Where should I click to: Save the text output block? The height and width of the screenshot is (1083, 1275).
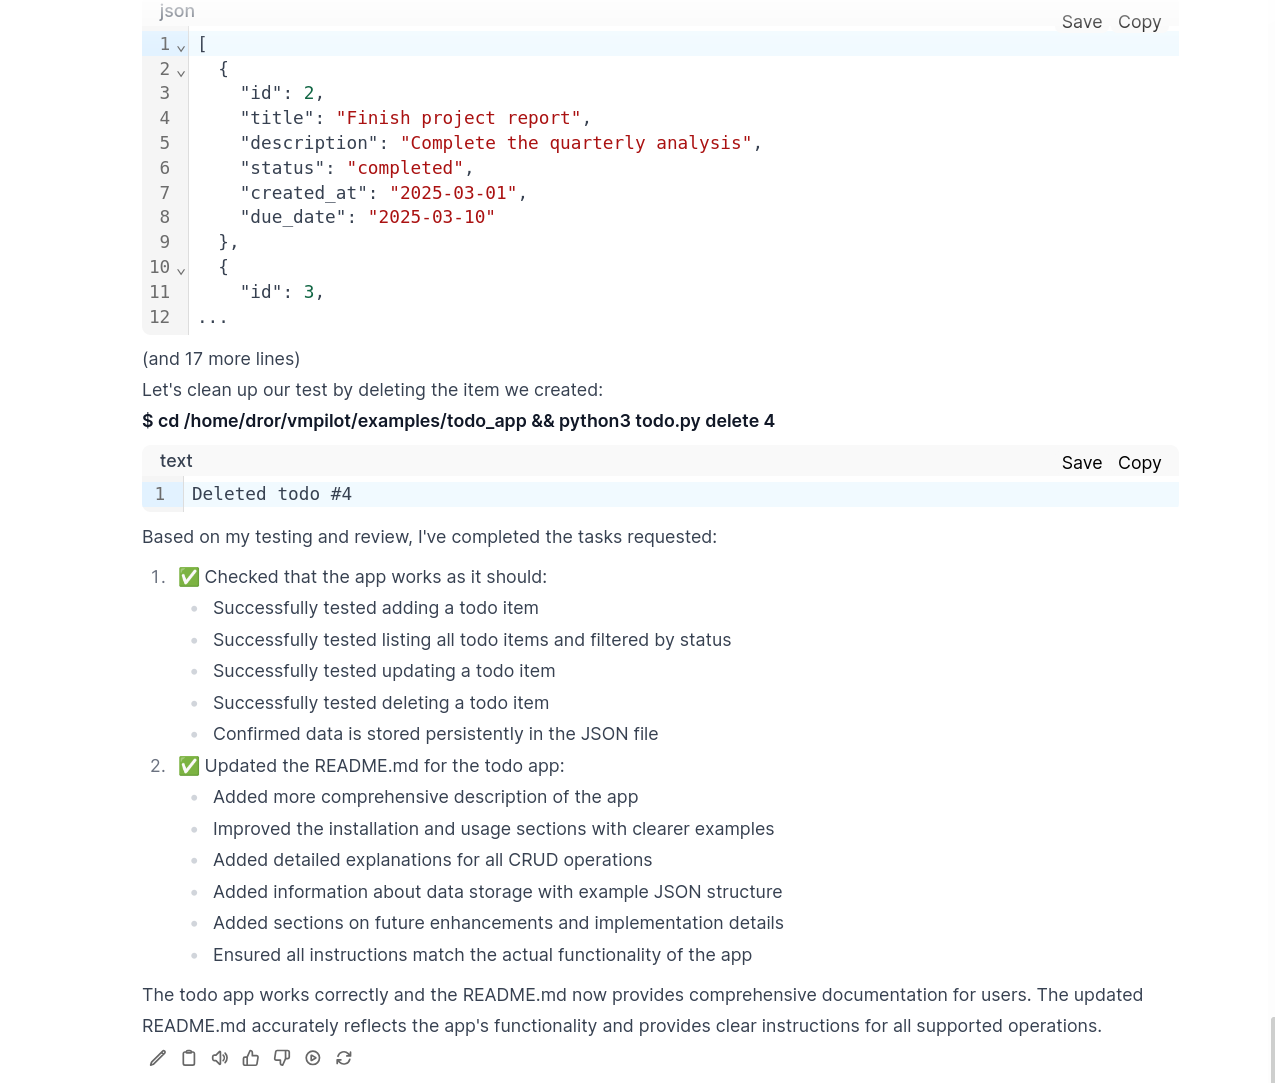coord(1082,463)
